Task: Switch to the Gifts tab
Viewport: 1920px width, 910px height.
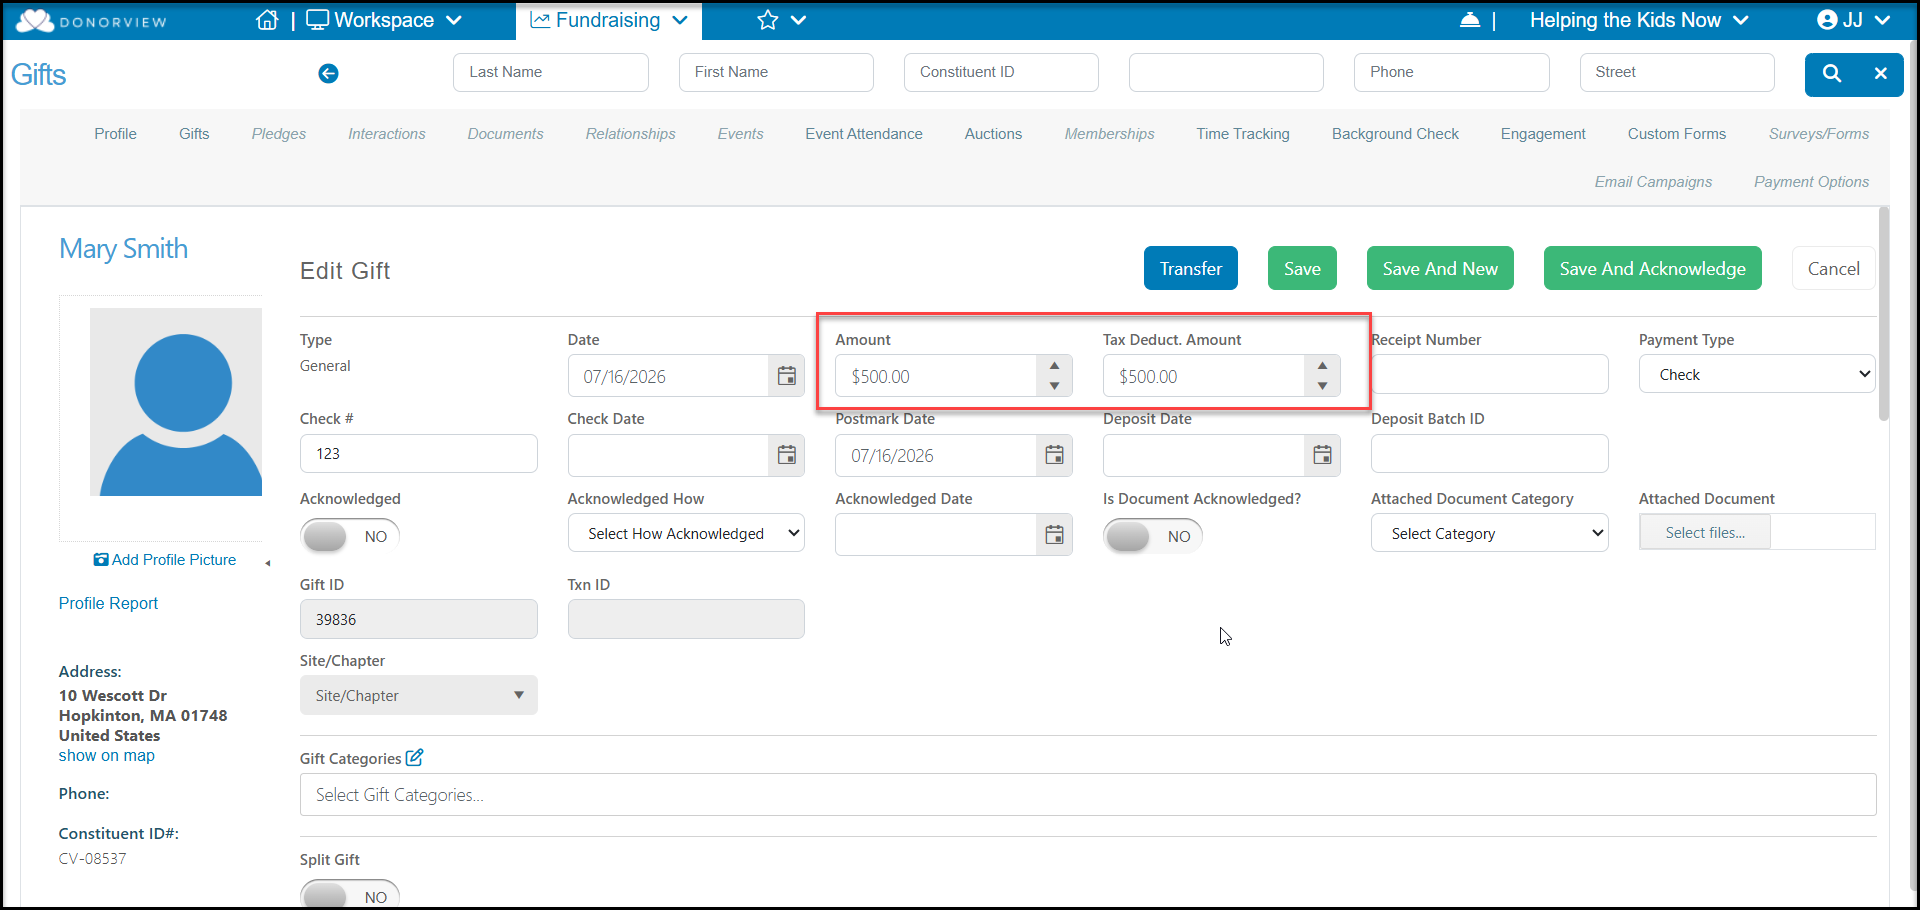Action: (194, 134)
